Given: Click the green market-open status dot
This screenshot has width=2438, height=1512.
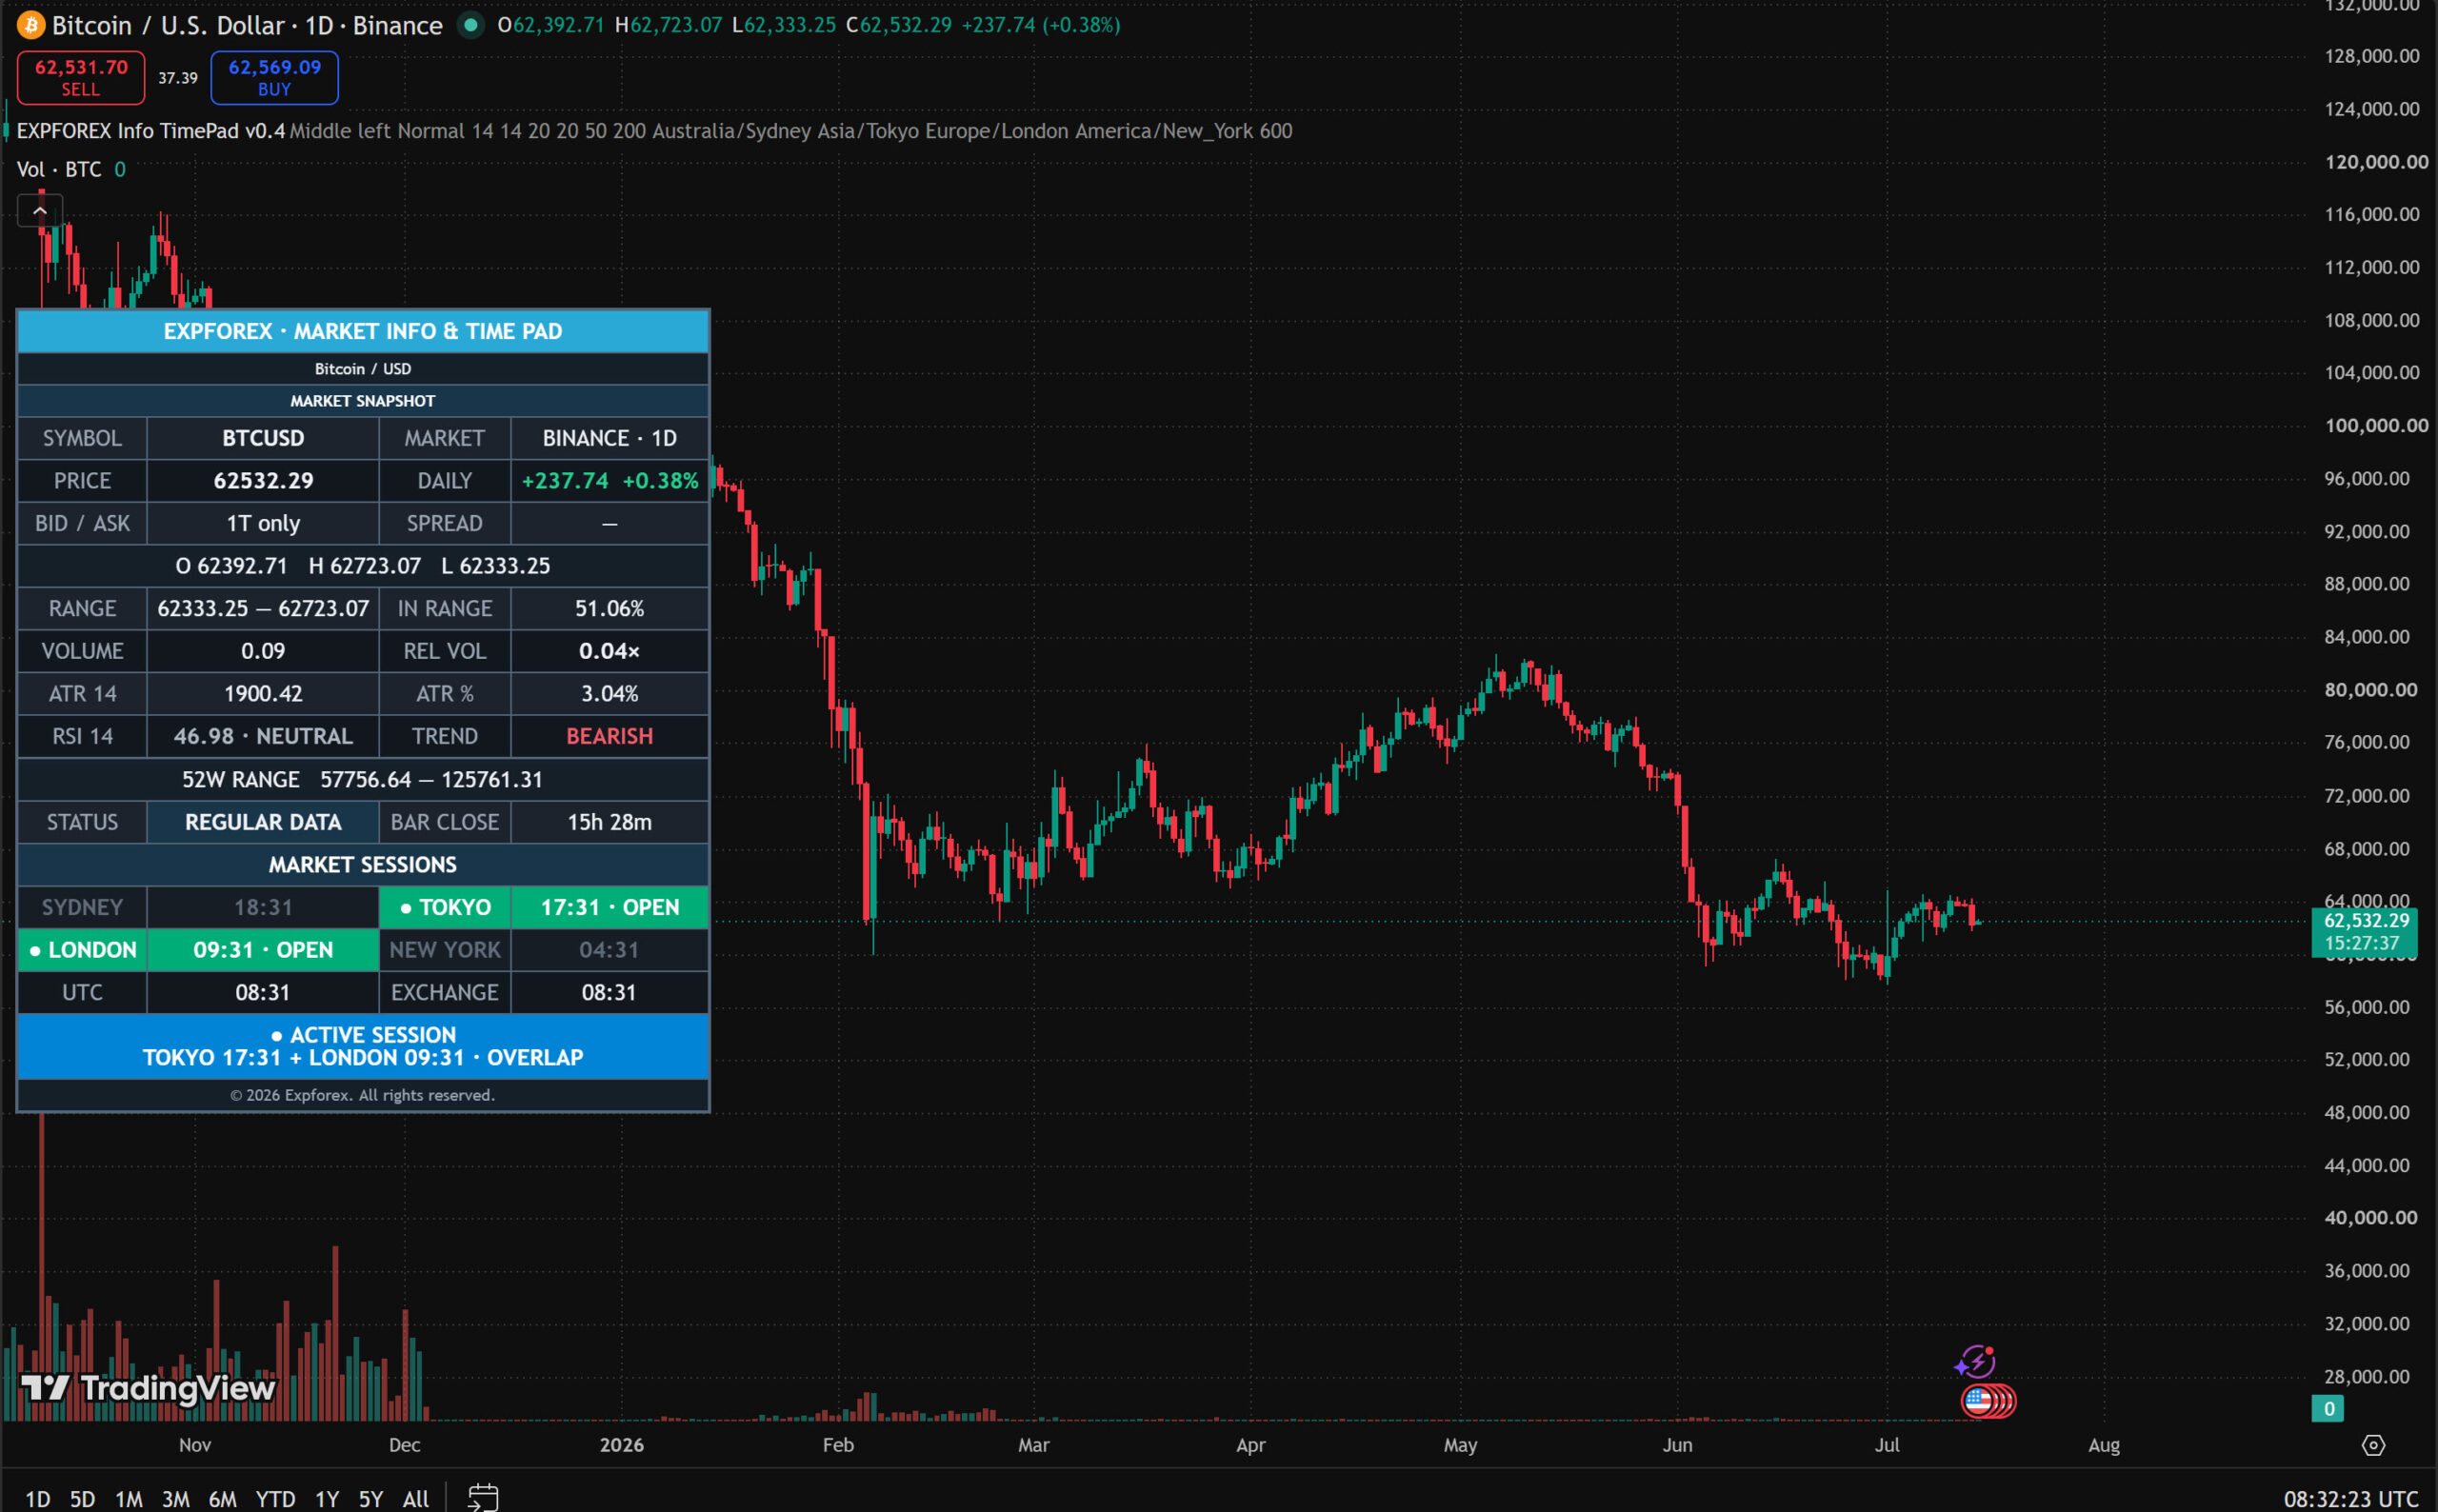Looking at the screenshot, I should click(470, 25).
